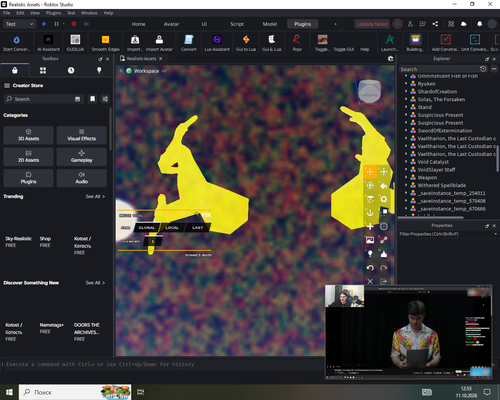
Task: Open the Workspace breadcrumb dropdown arrow
Action: point(164,71)
